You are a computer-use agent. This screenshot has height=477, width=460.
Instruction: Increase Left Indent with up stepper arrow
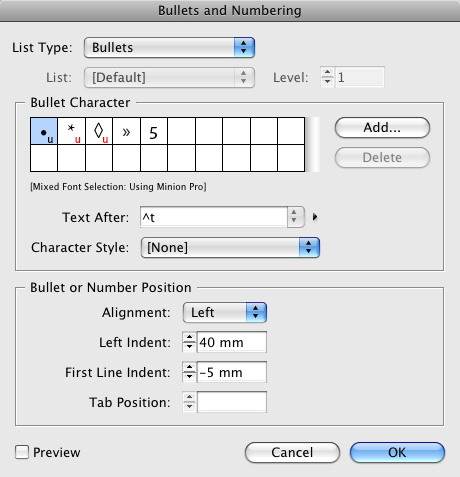click(189, 338)
